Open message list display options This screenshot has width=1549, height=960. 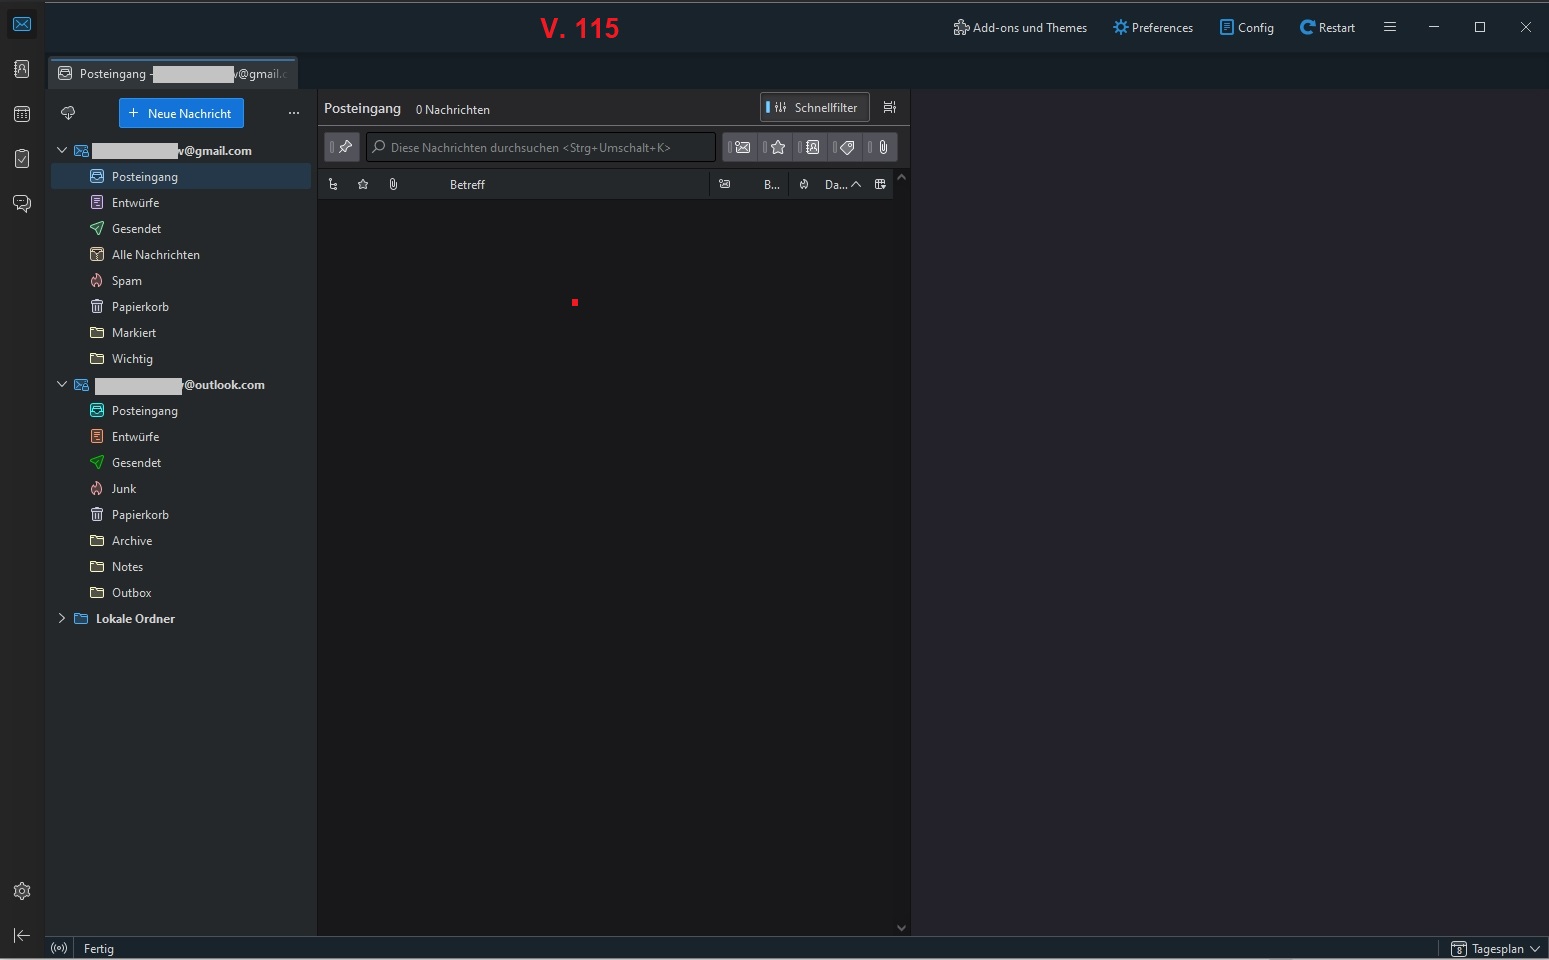click(x=889, y=107)
